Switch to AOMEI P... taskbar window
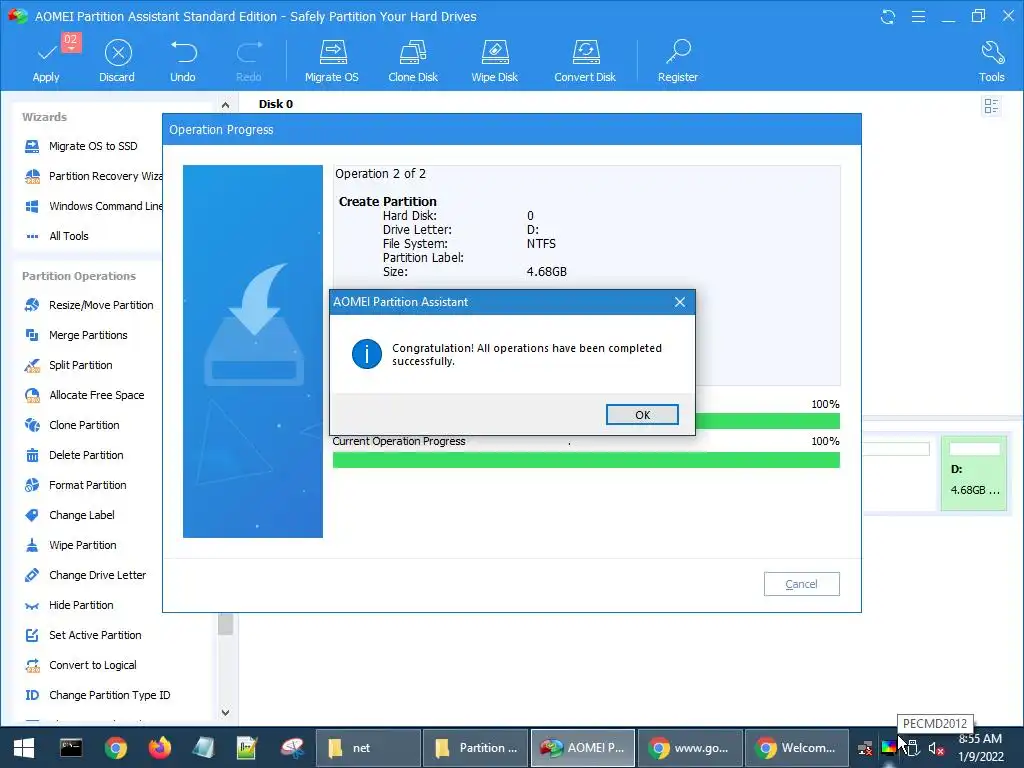This screenshot has width=1024, height=768. pyautogui.click(x=583, y=748)
